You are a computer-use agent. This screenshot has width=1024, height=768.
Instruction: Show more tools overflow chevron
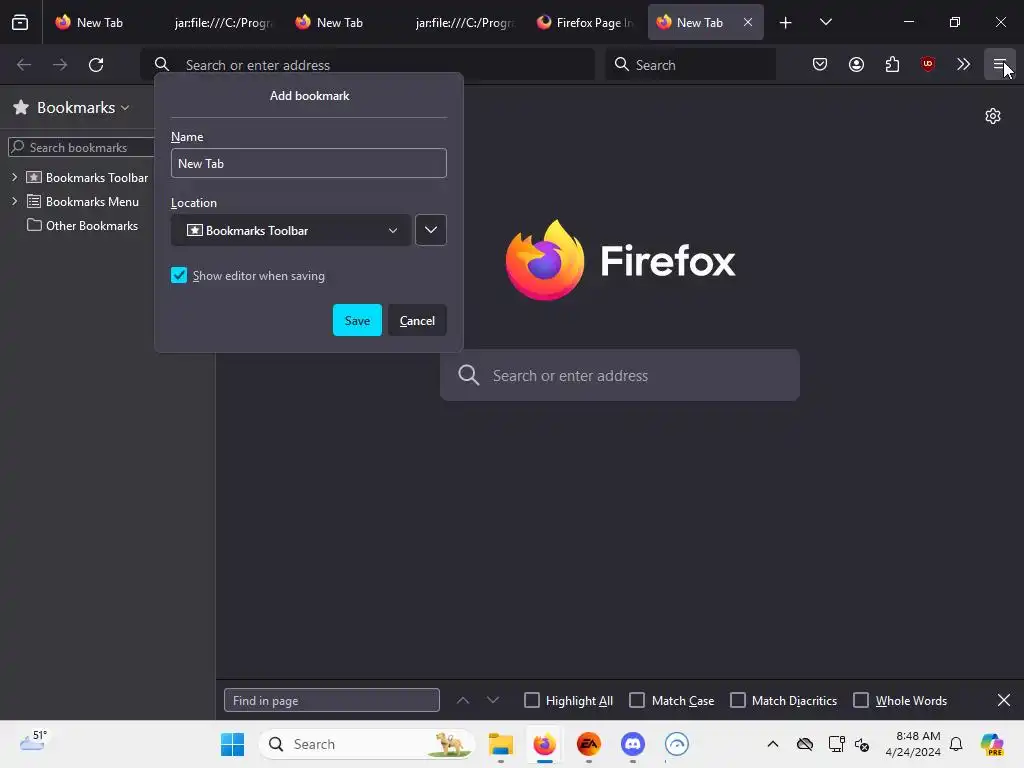963,64
